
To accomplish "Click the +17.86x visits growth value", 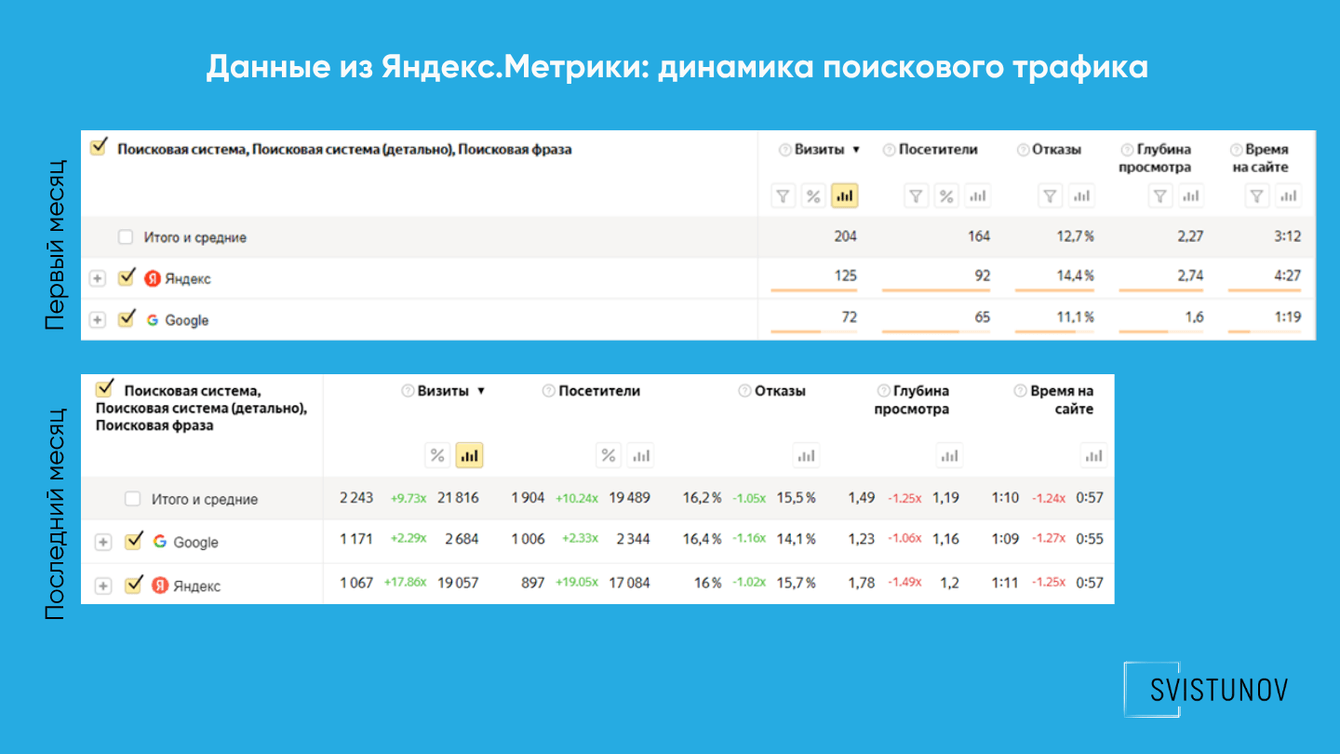I will [405, 582].
